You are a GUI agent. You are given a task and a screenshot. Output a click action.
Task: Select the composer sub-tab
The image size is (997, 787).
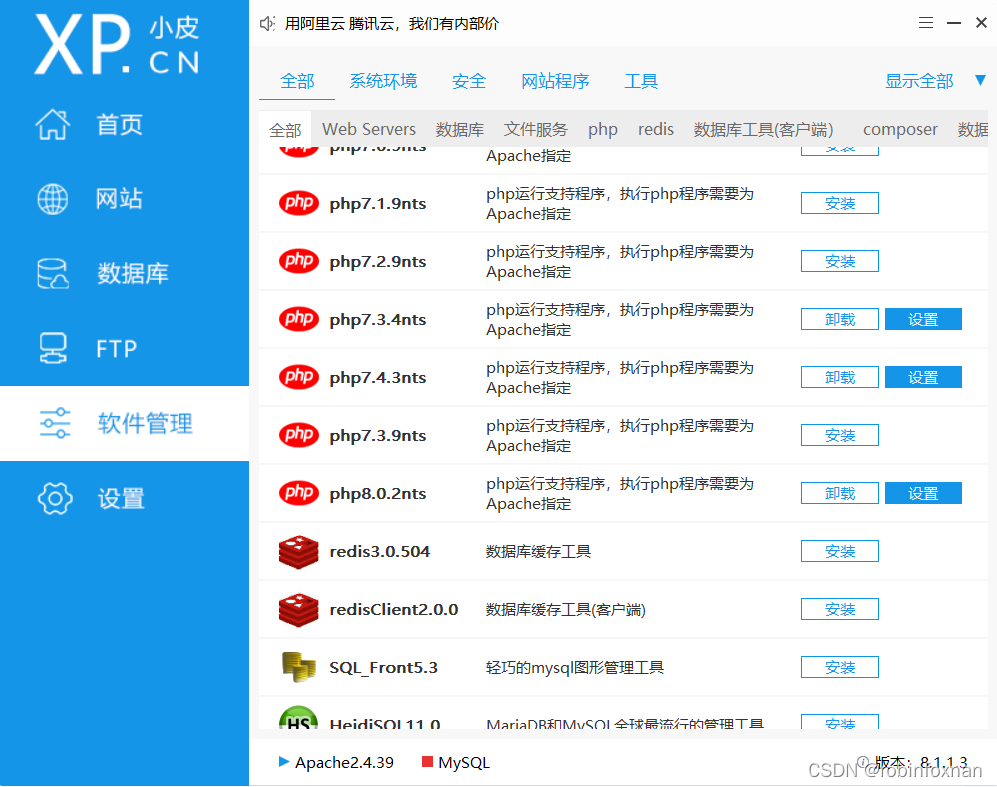900,129
